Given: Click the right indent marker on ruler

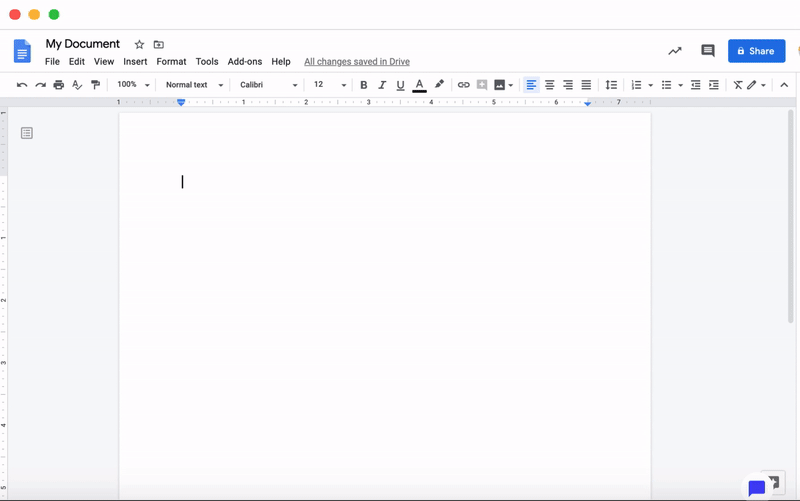Looking at the screenshot, I should 587,103.
